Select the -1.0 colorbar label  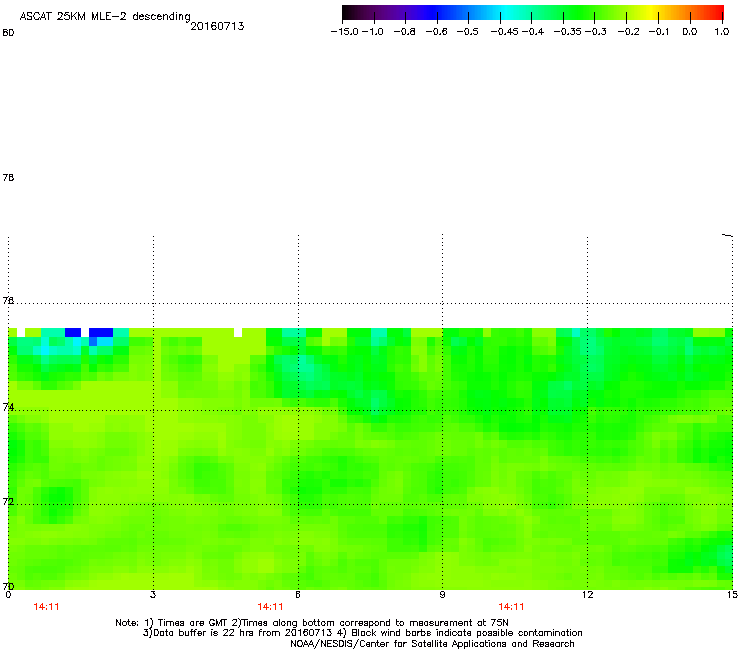click(x=373, y=32)
